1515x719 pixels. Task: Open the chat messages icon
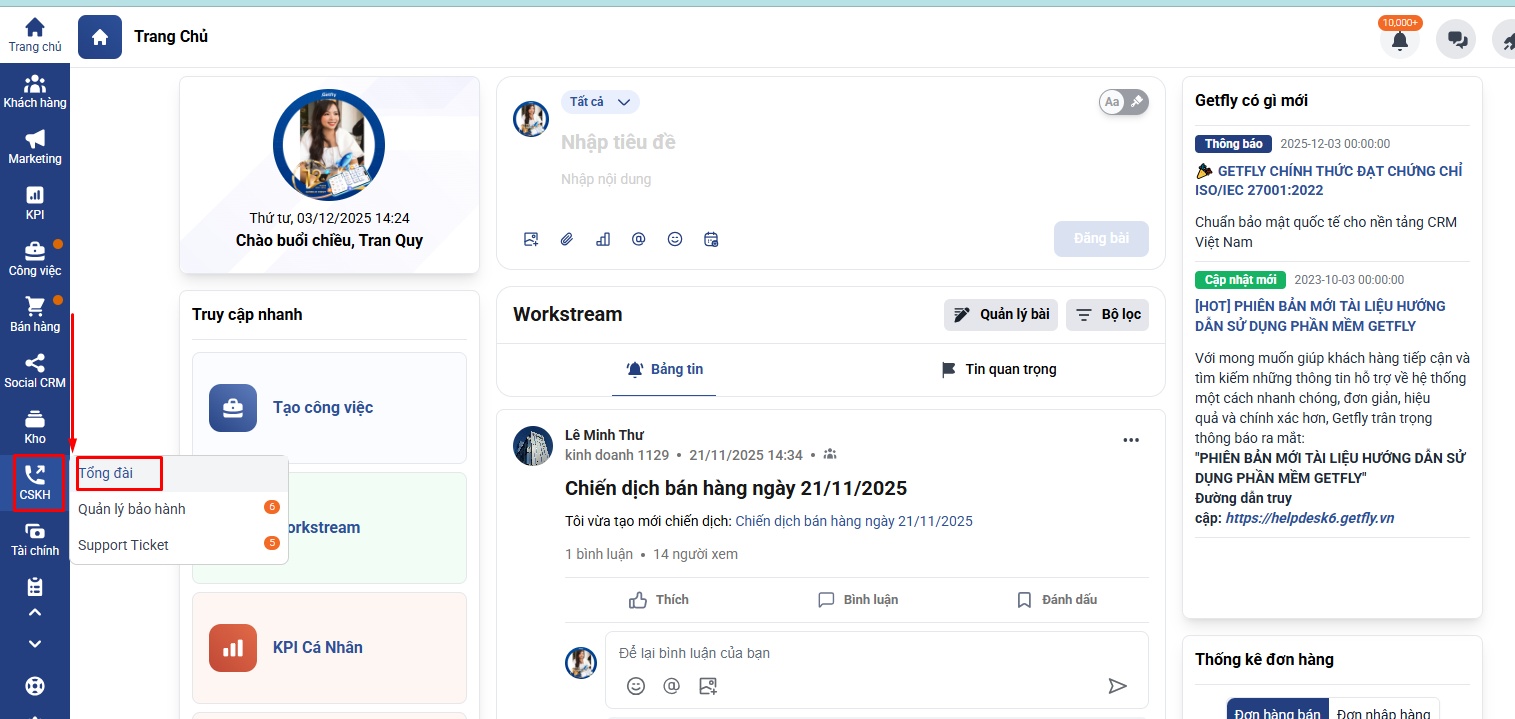click(1456, 40)
